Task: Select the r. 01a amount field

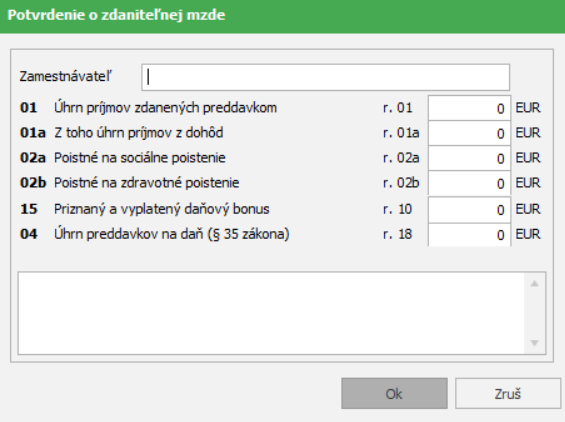Action: (x=469, y=133)
